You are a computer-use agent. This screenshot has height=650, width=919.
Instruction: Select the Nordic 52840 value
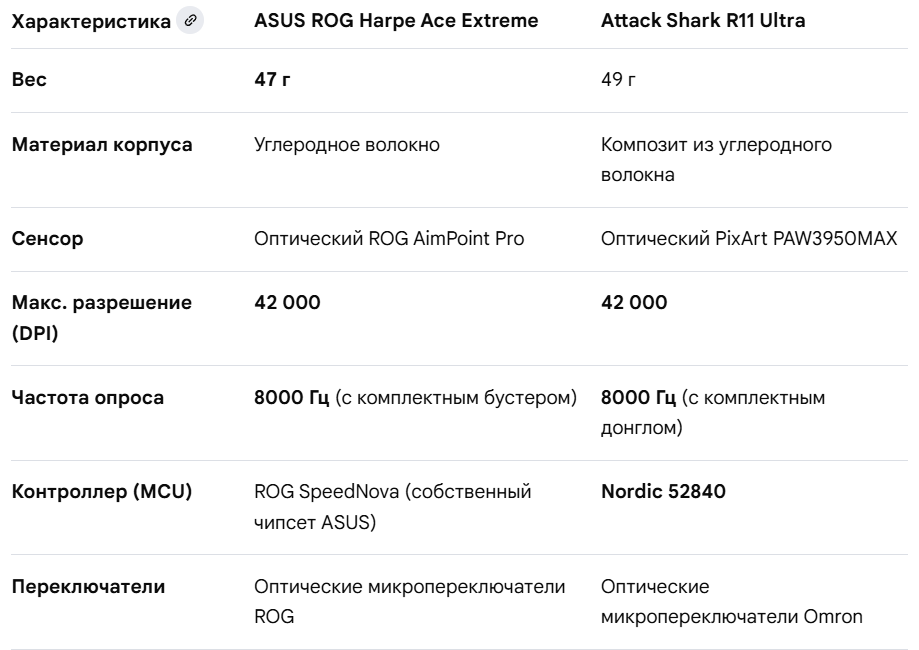[x=663, y=491]
